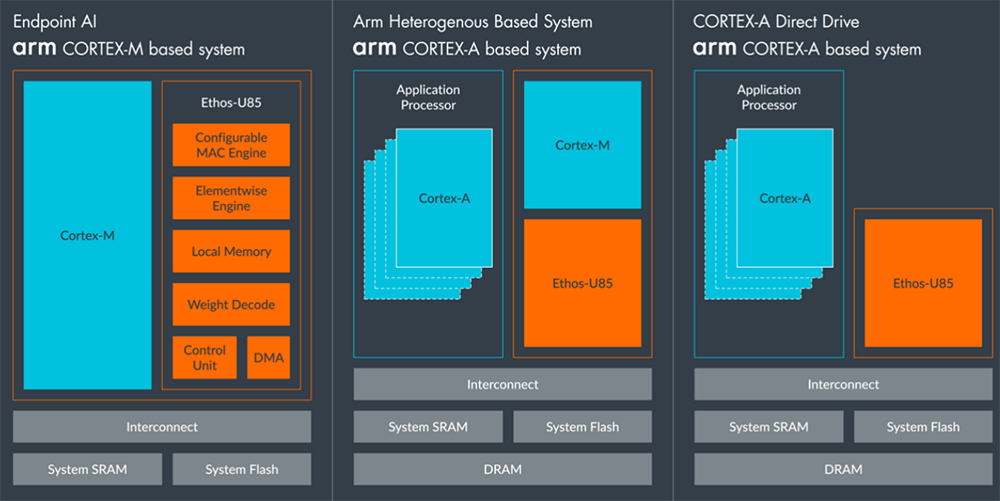1000x501 pixels.
Task: Click the DRAM bar in Heterogenous Based System
Action: pyautogui.click(x=502, y=469)
